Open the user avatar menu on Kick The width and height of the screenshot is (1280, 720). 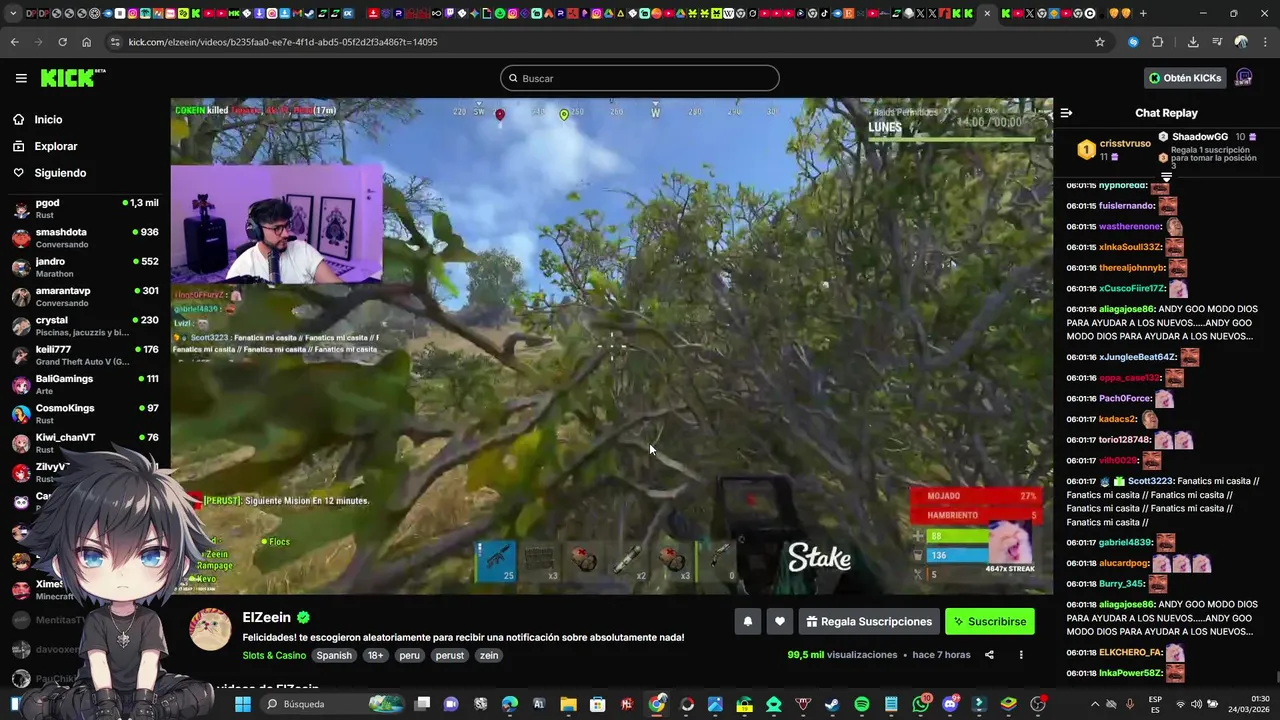1244,78
